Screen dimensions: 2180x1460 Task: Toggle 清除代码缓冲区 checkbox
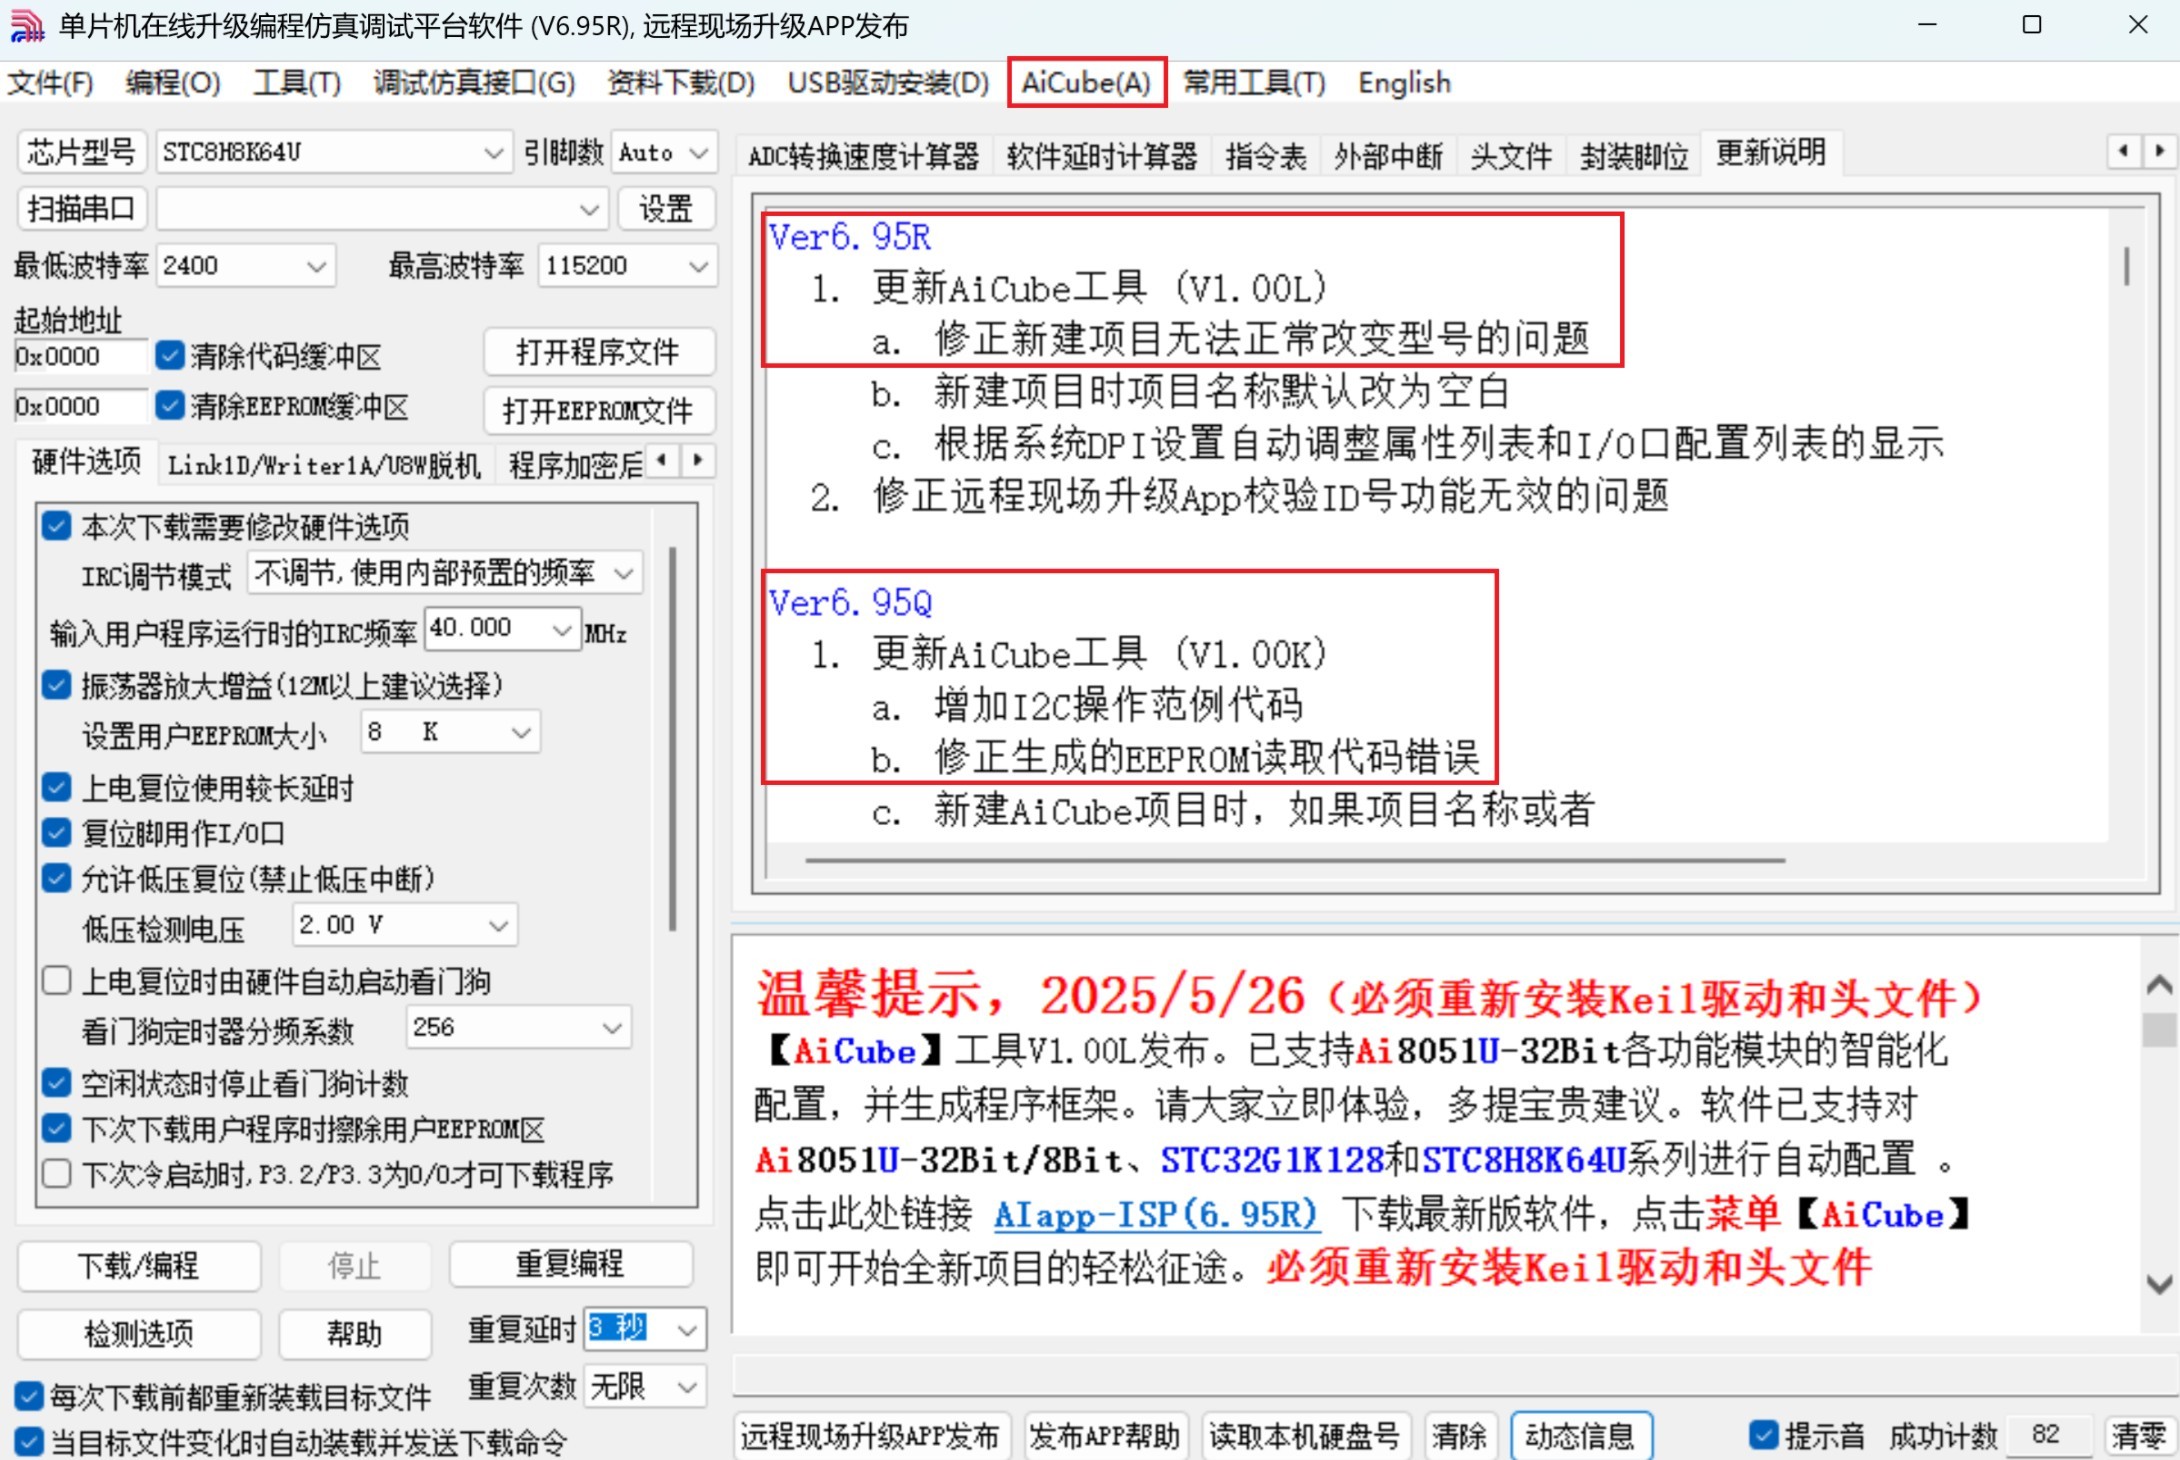click(170, 355)
